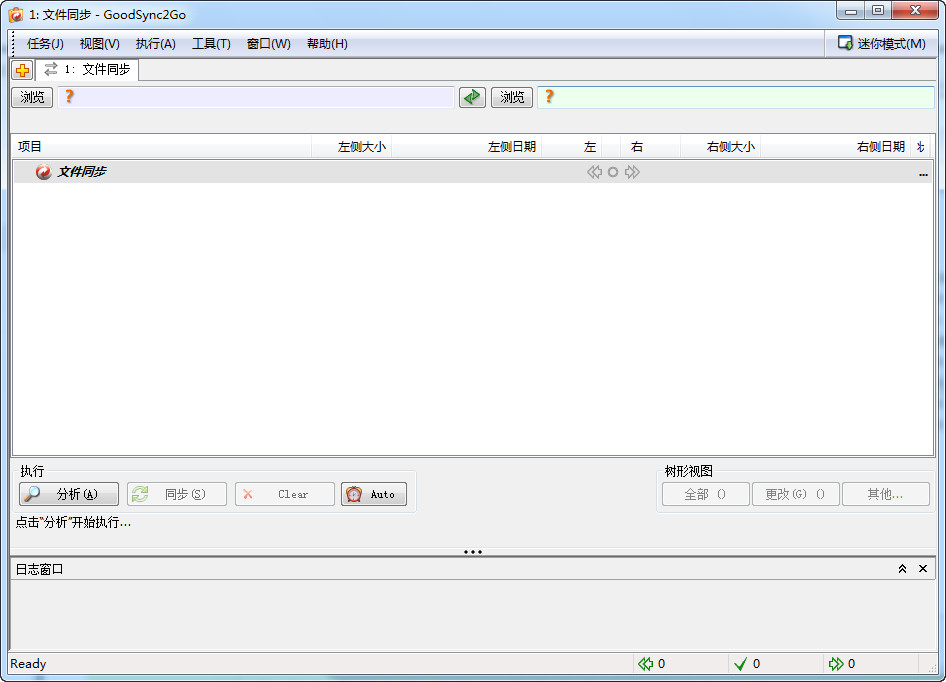Select the 1: 文件同步 job tab
Screen dimensions: 946x682
[x=87, y=70]
